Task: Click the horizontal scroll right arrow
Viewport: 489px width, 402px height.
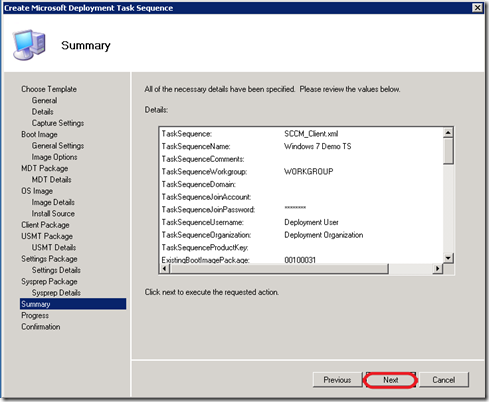Action: [438, 268]
